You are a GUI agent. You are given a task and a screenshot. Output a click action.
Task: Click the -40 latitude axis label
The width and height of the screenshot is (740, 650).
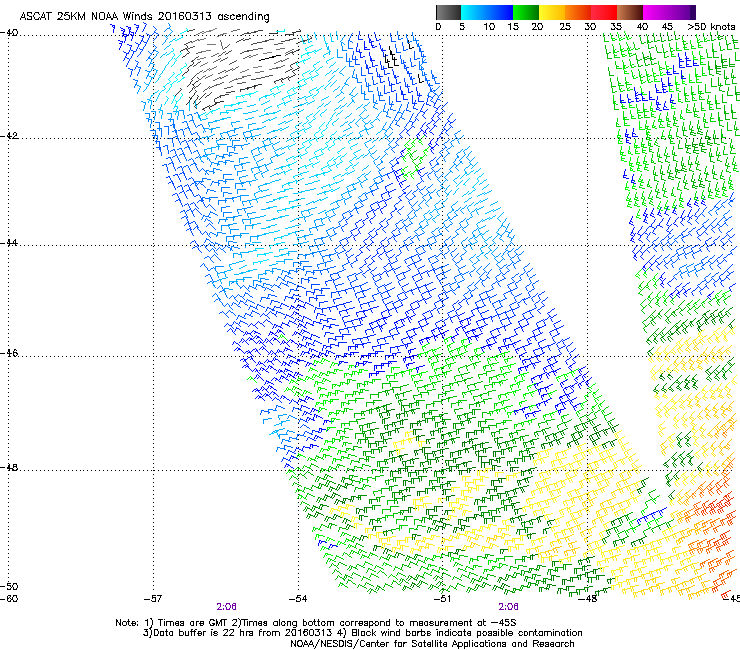click(10, 33)
